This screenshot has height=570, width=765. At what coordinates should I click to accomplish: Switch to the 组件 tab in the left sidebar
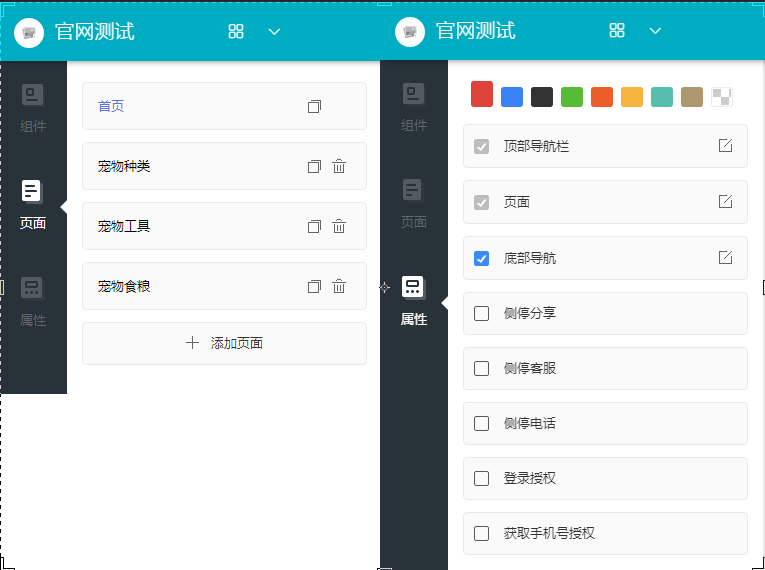pos(33,108)
